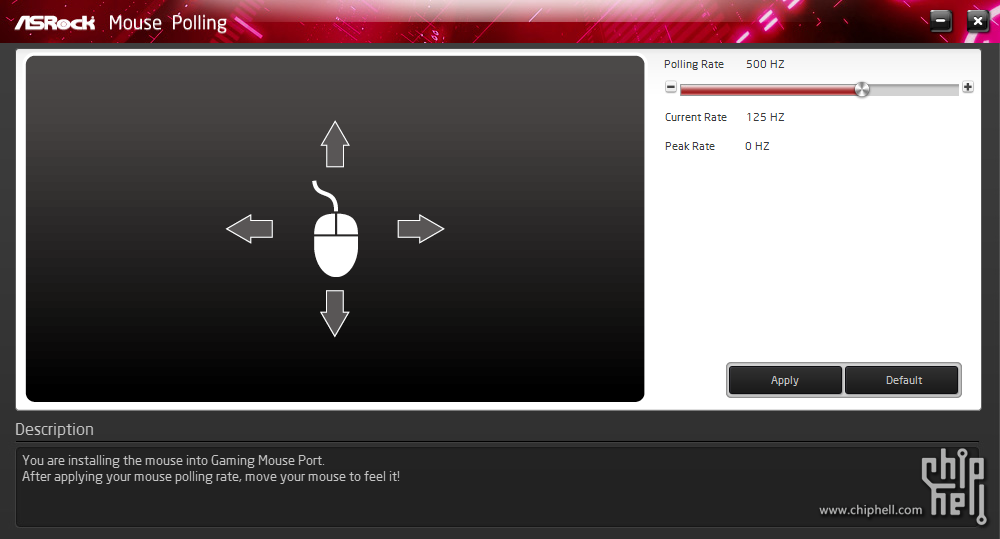This screenshot has width=1000, height=539.
Task: Click the 'Mouse Polling' window title
Action: [168, 23]
